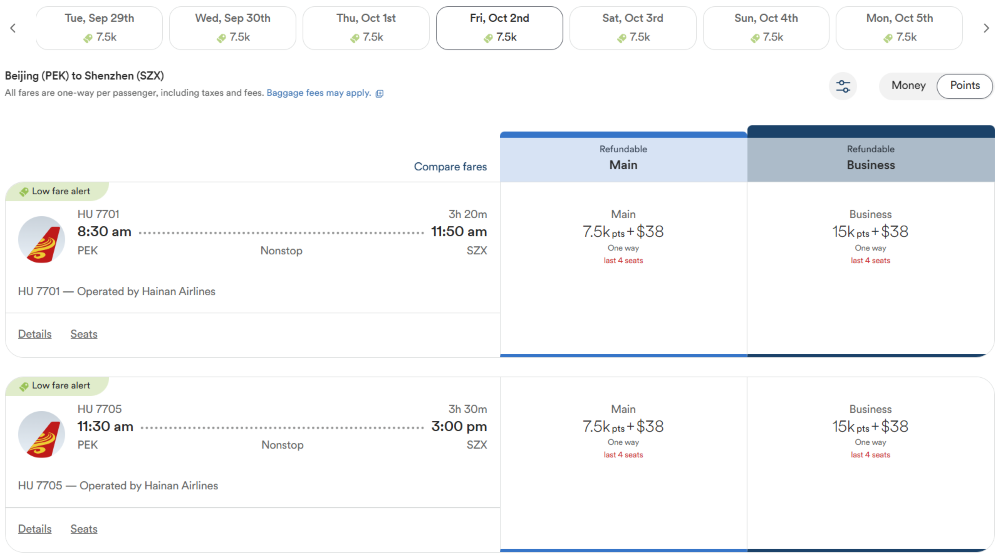Viewport: 1000px width, 559px height.
Task: Go to previous dates with left arrow
Action: pyautogui.click(x=13, y=28)
